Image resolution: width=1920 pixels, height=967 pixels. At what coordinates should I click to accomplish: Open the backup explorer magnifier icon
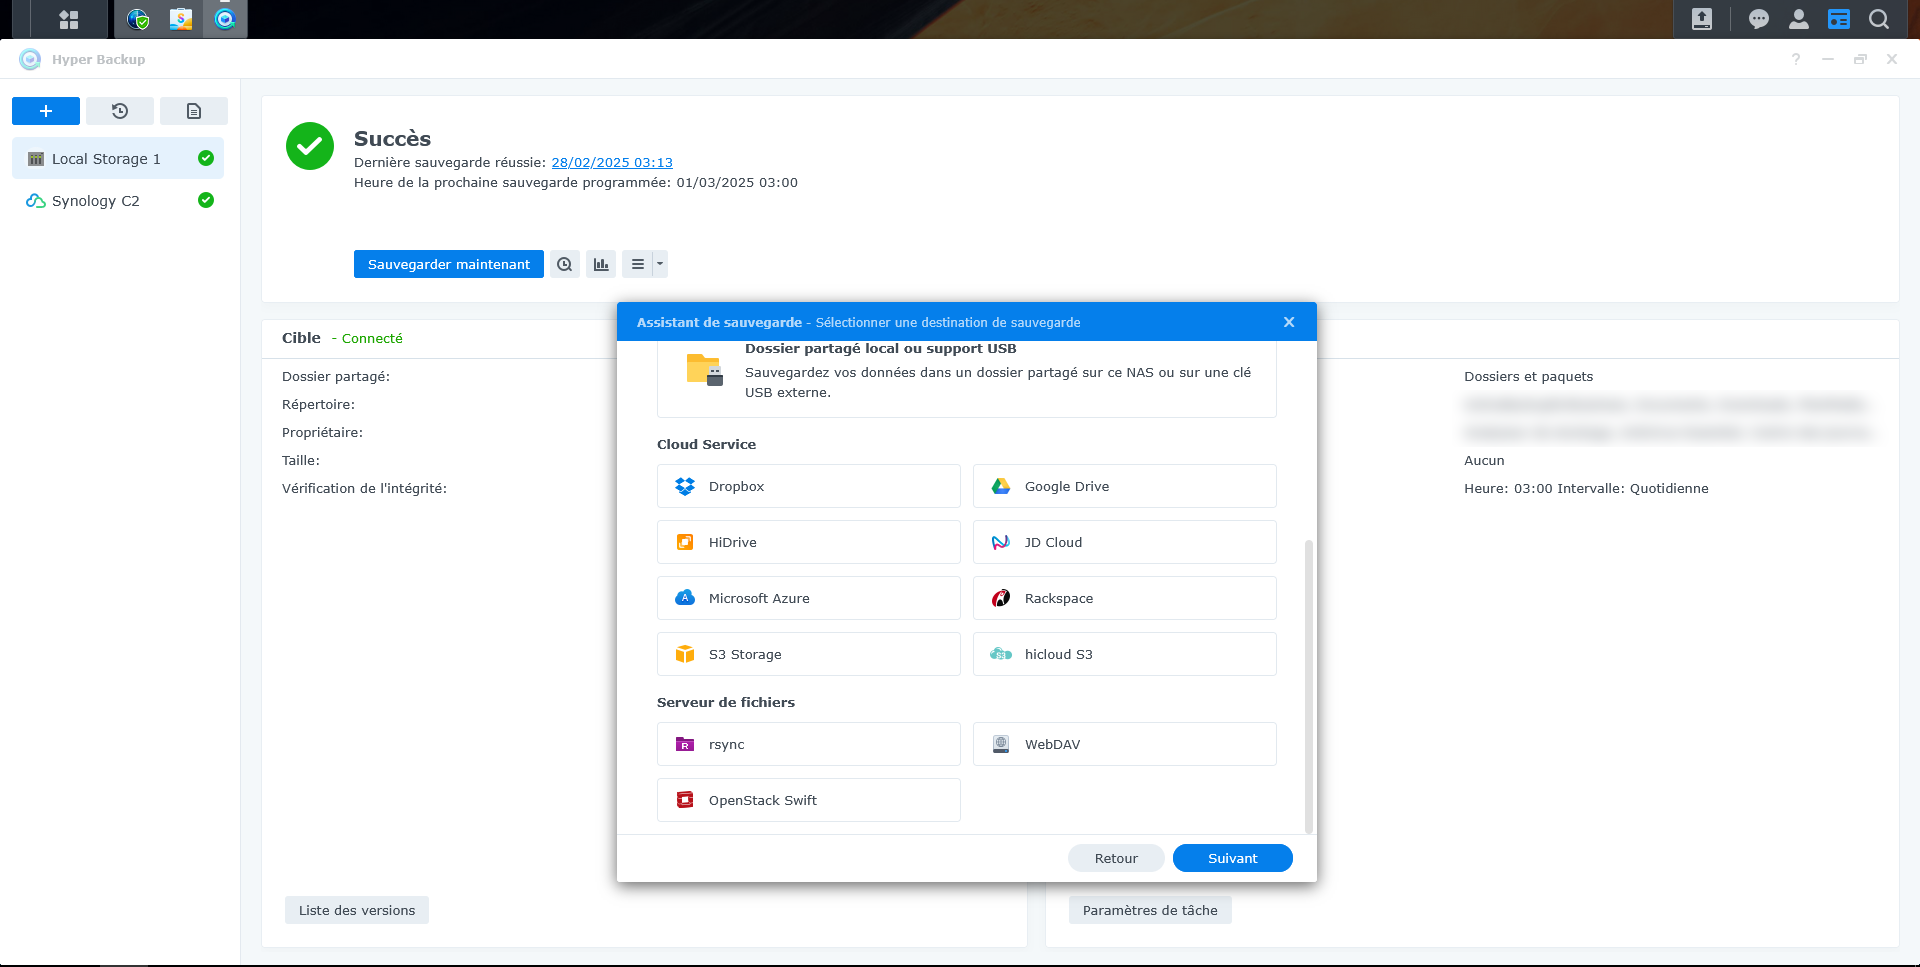click(565, 264)
